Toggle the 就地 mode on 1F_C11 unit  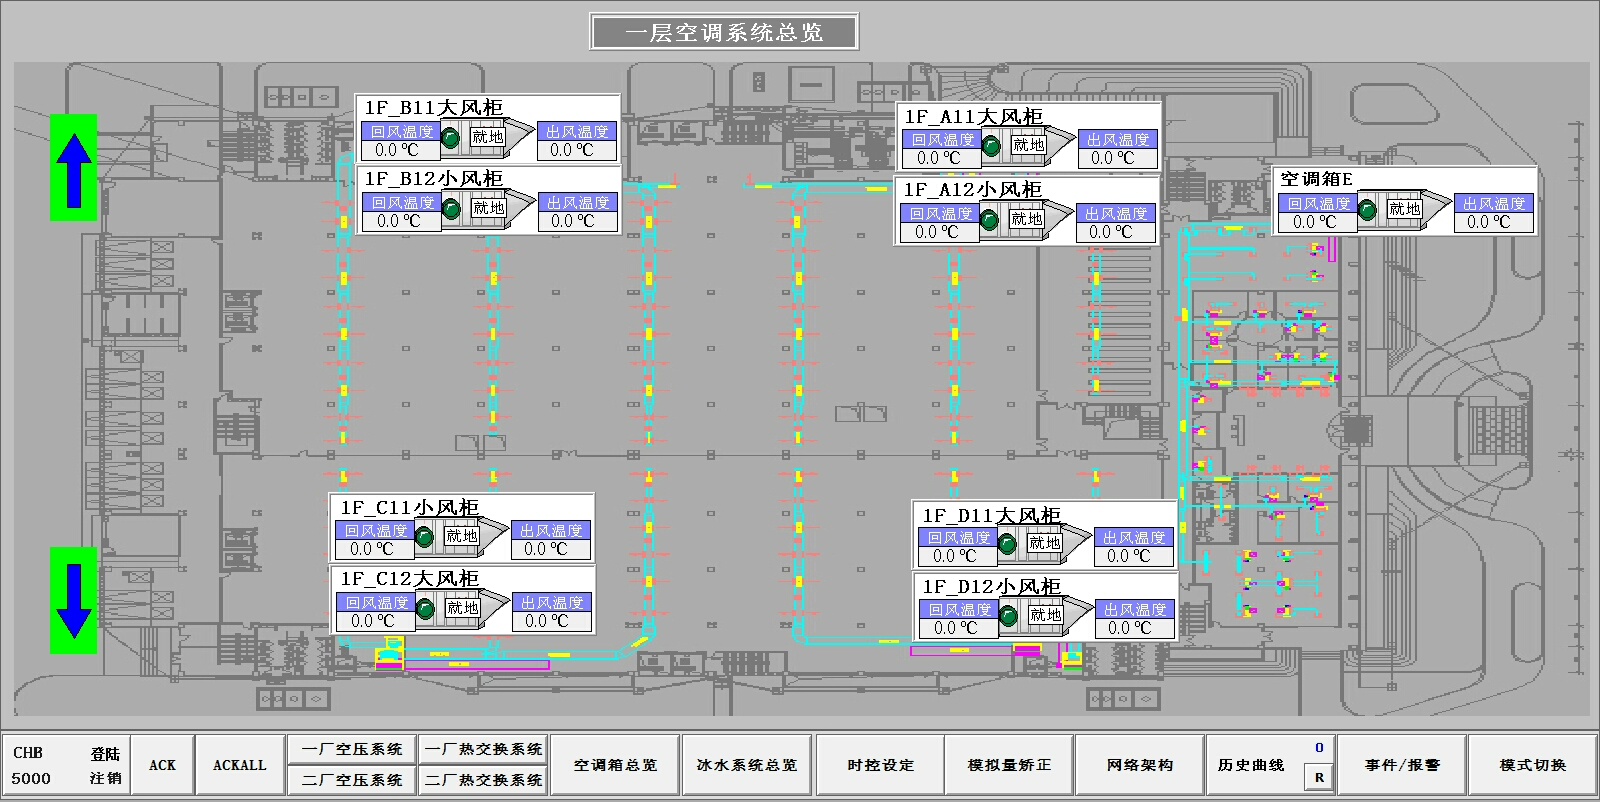(461, 537)
